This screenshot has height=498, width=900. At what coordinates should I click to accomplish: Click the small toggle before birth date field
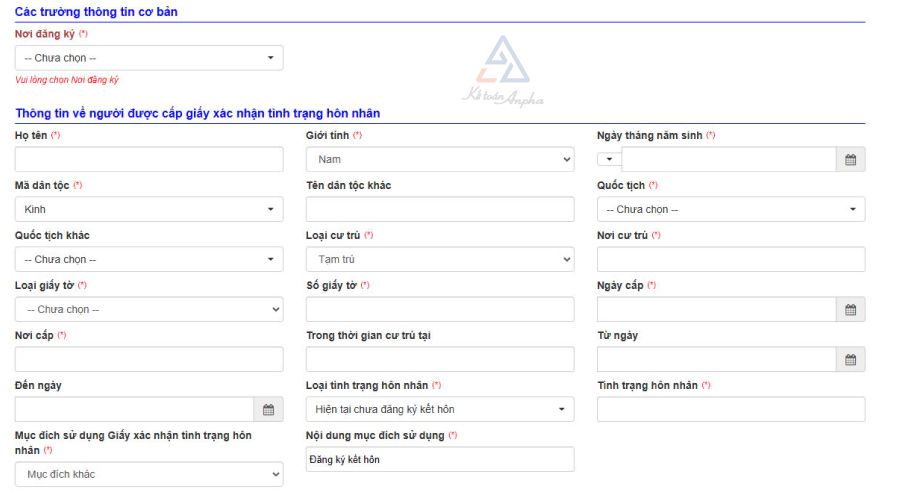(608, 160)
